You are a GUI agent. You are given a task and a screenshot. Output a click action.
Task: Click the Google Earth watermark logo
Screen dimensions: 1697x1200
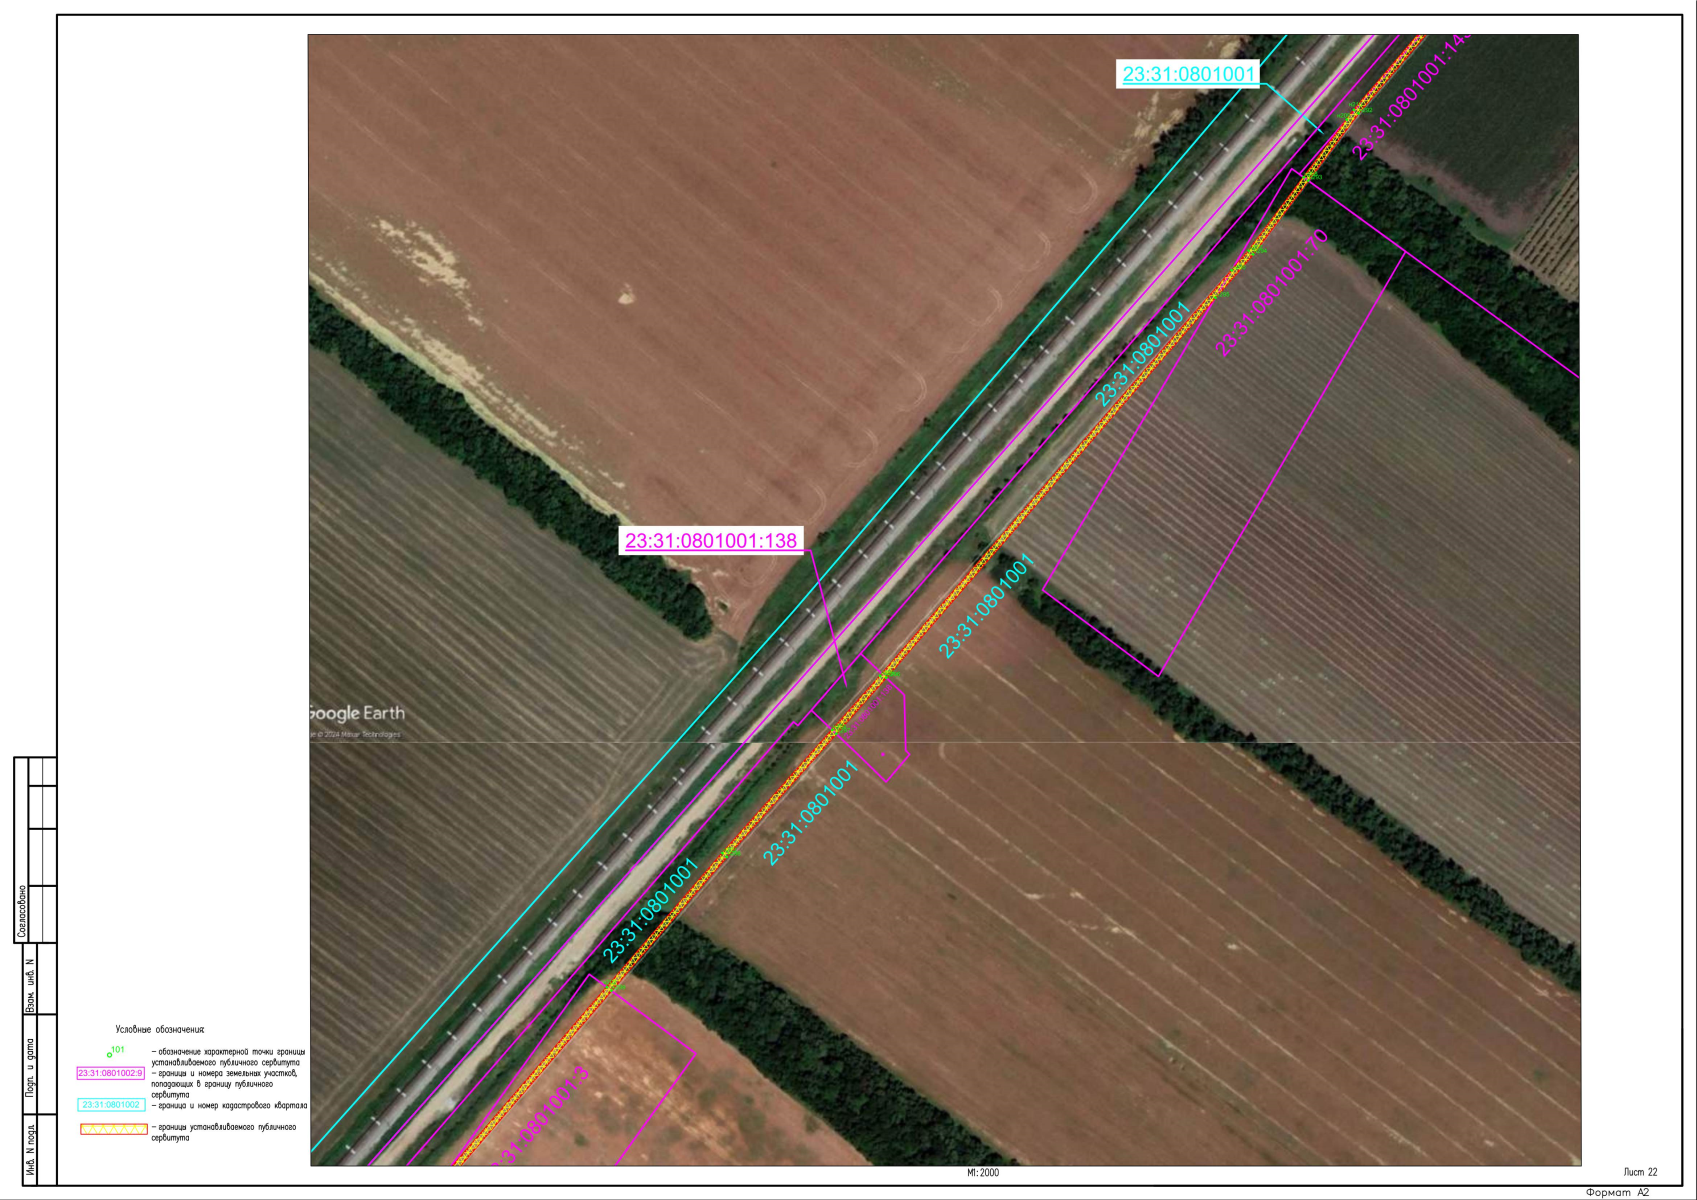pos(356,713)
